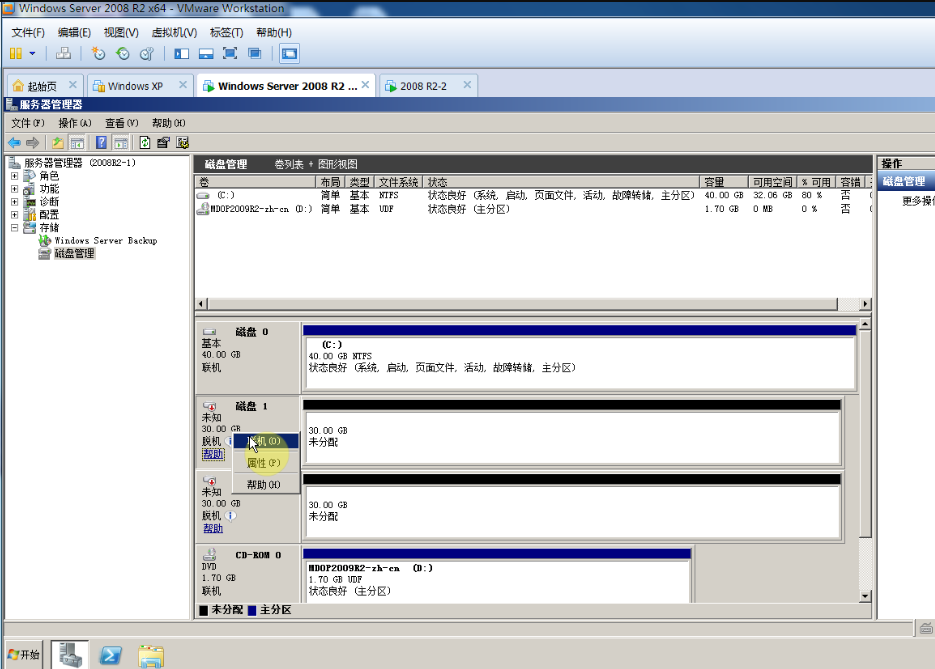Toggle the VMware thumbnail bar icon

(206, 54)
